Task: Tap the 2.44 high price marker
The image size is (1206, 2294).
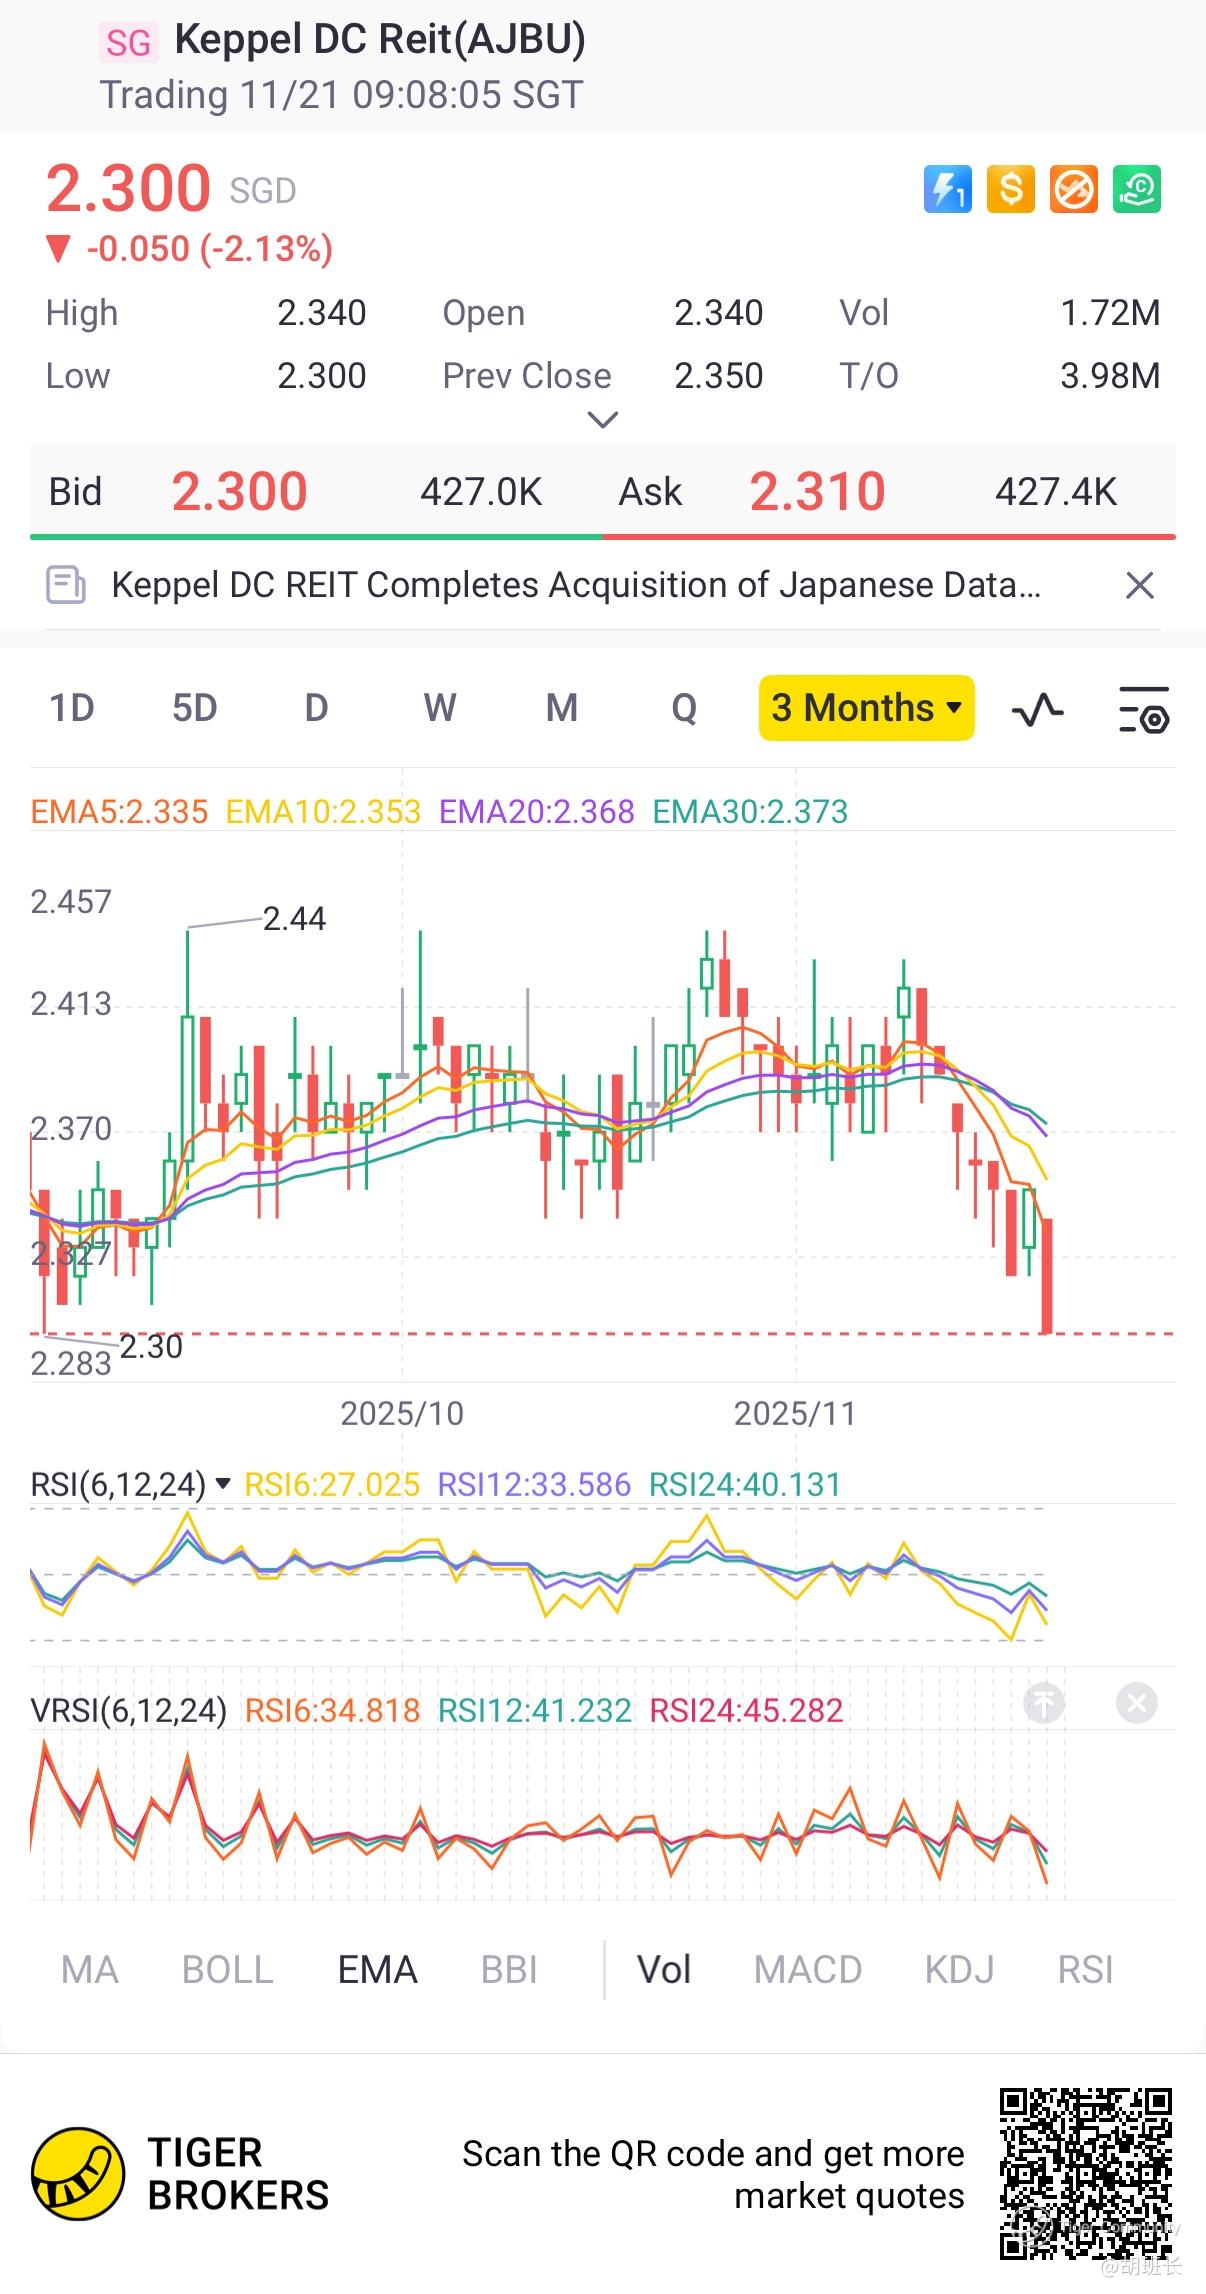Action: click(294, 918)
